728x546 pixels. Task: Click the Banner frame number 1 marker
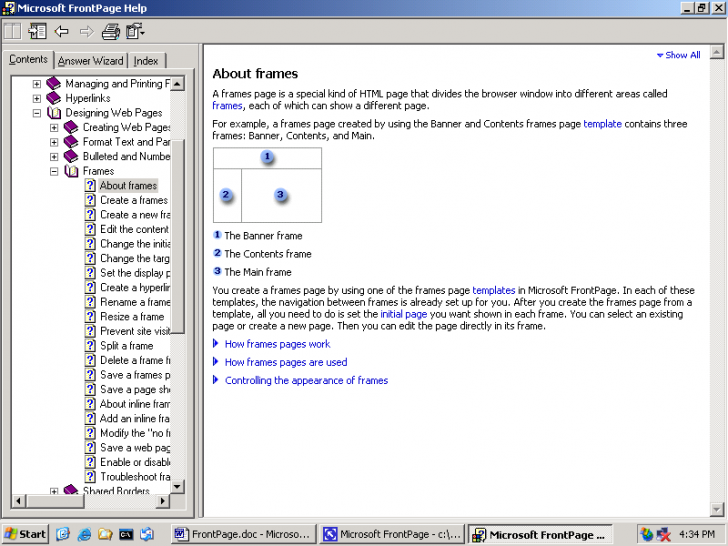pos(267,158)
